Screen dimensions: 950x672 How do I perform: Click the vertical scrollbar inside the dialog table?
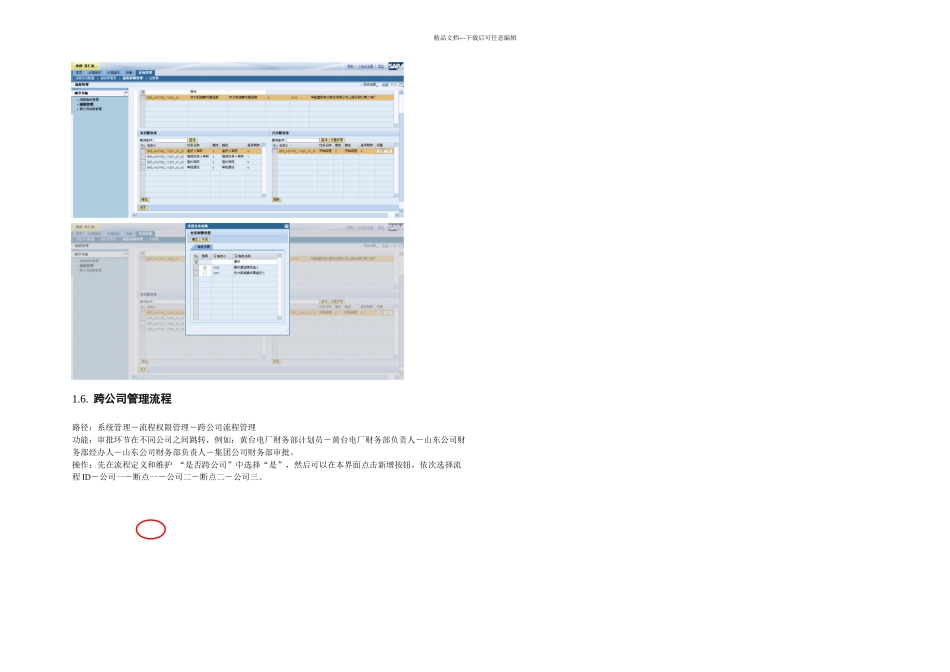tap(279, 286)
